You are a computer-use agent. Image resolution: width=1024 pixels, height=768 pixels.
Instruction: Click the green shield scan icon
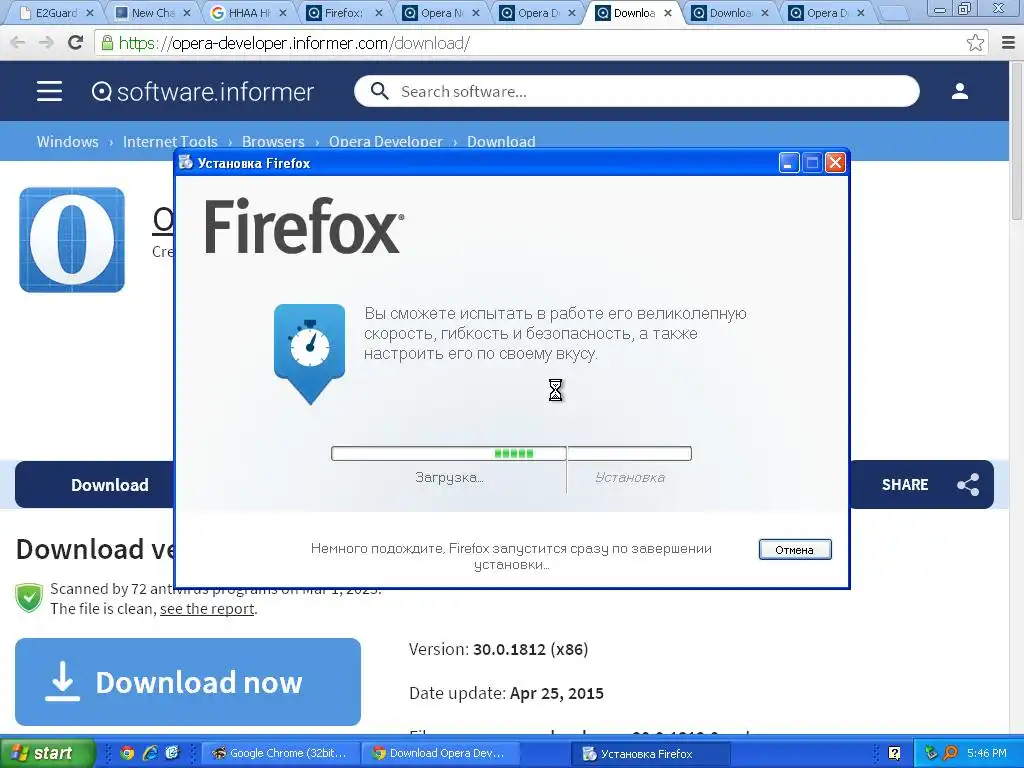point(29,598)
